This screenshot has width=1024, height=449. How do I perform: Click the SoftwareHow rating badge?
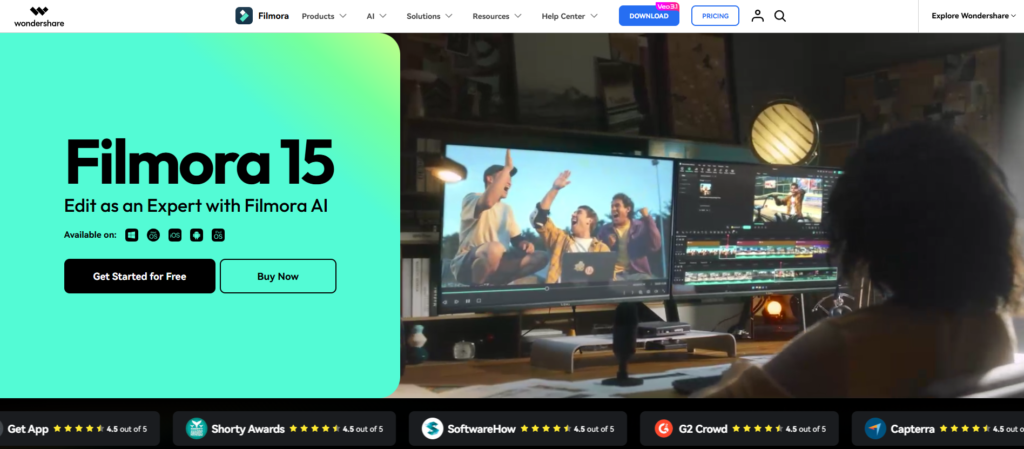[x=518, y=429]
